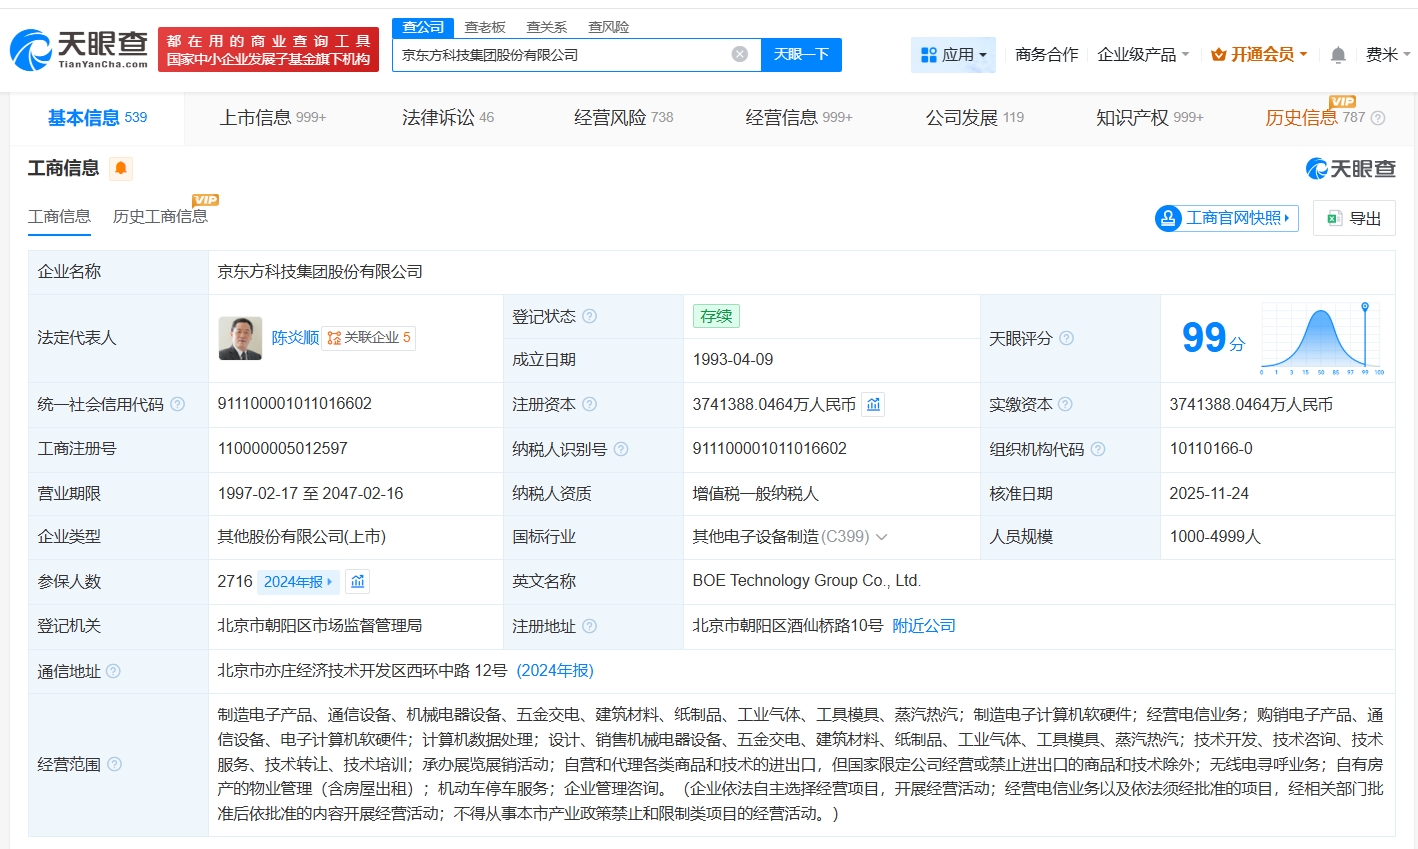Image resolution: width=1418 pixels, height=849 pixels.
Task: Open insured headcount chart icon
Action: (358, 581)
